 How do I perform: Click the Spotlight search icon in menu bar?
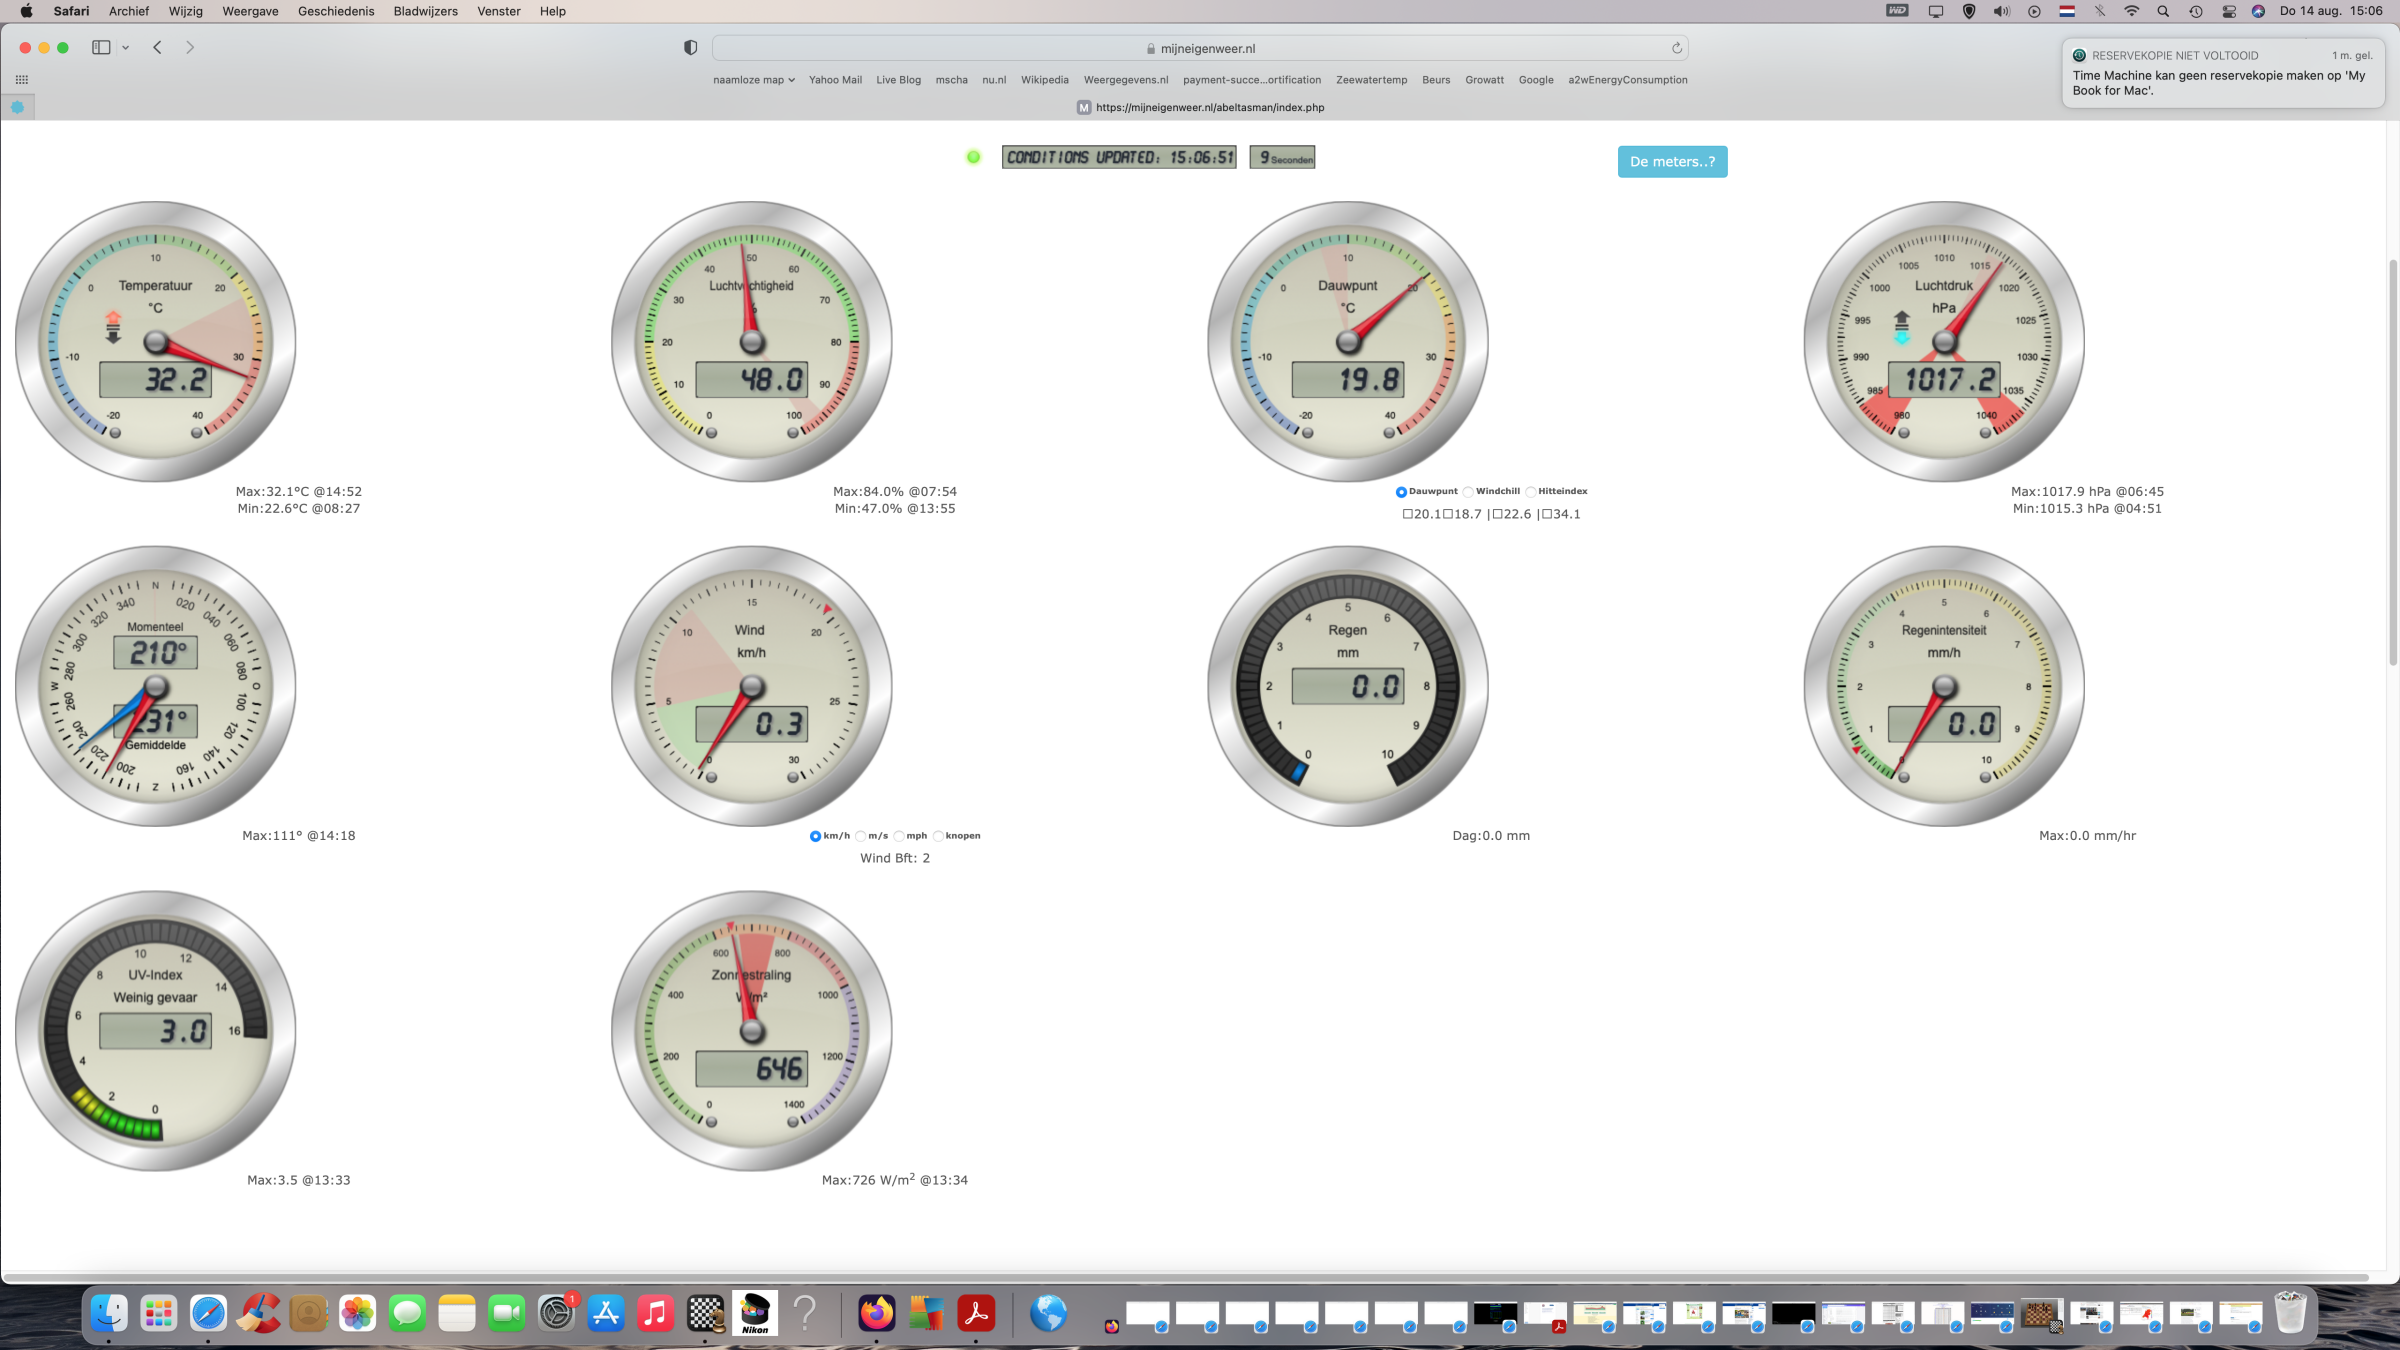2163,11
